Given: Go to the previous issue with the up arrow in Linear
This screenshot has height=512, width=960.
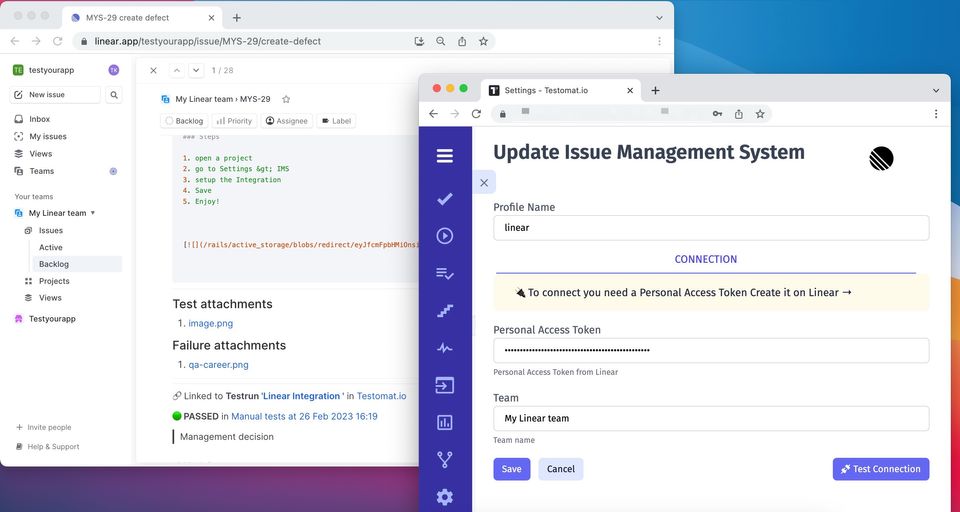Looking at the screenshot, I should coord(177,70).
